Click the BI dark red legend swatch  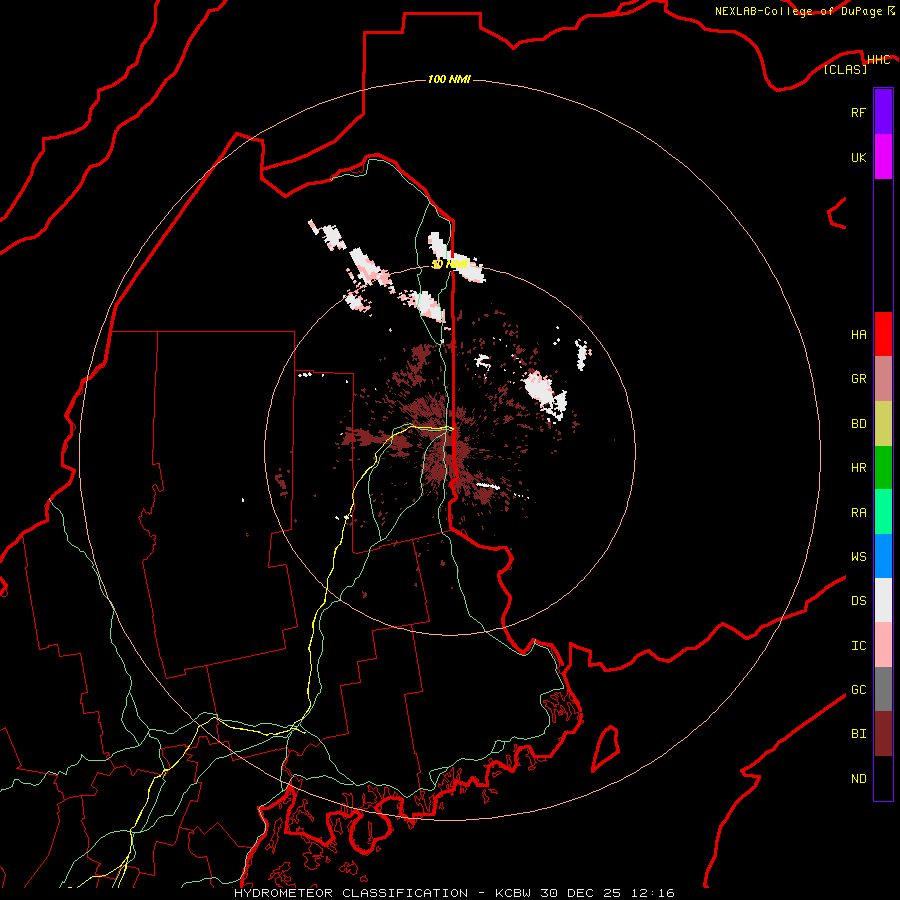[x=883, y=734]
